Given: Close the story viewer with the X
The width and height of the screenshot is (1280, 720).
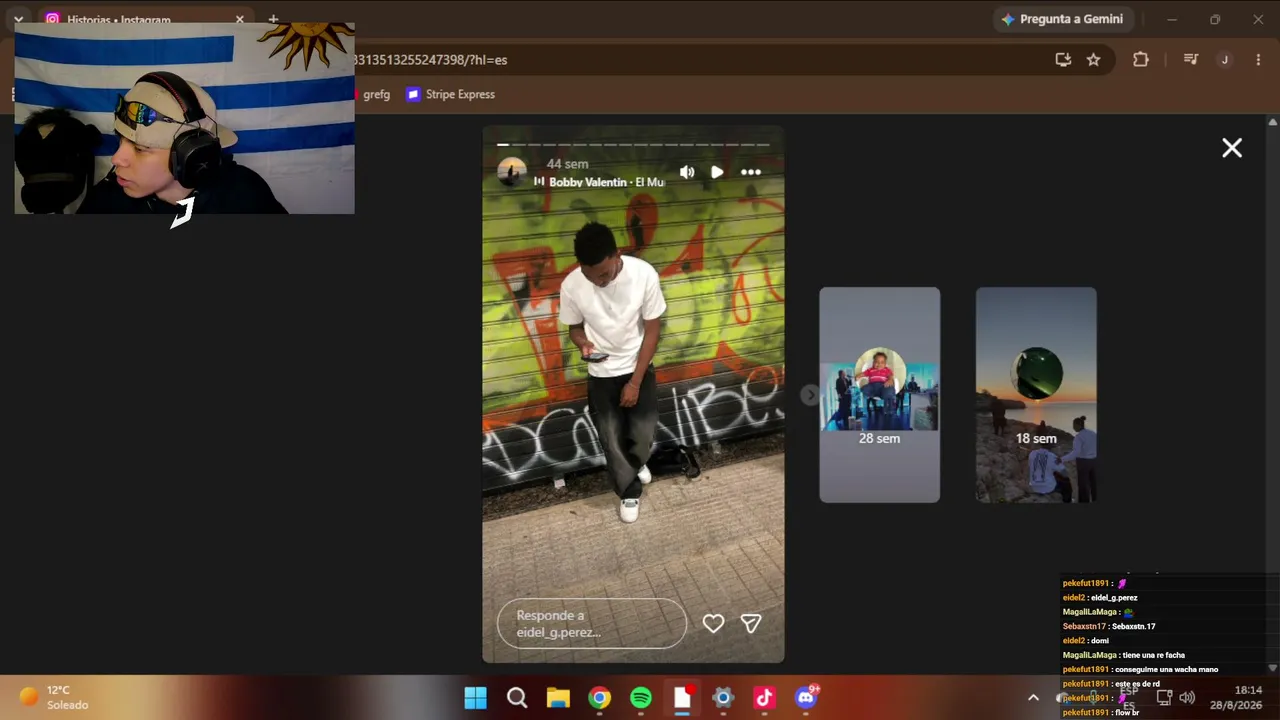Looking at the screenshot, I should 1232,148.
